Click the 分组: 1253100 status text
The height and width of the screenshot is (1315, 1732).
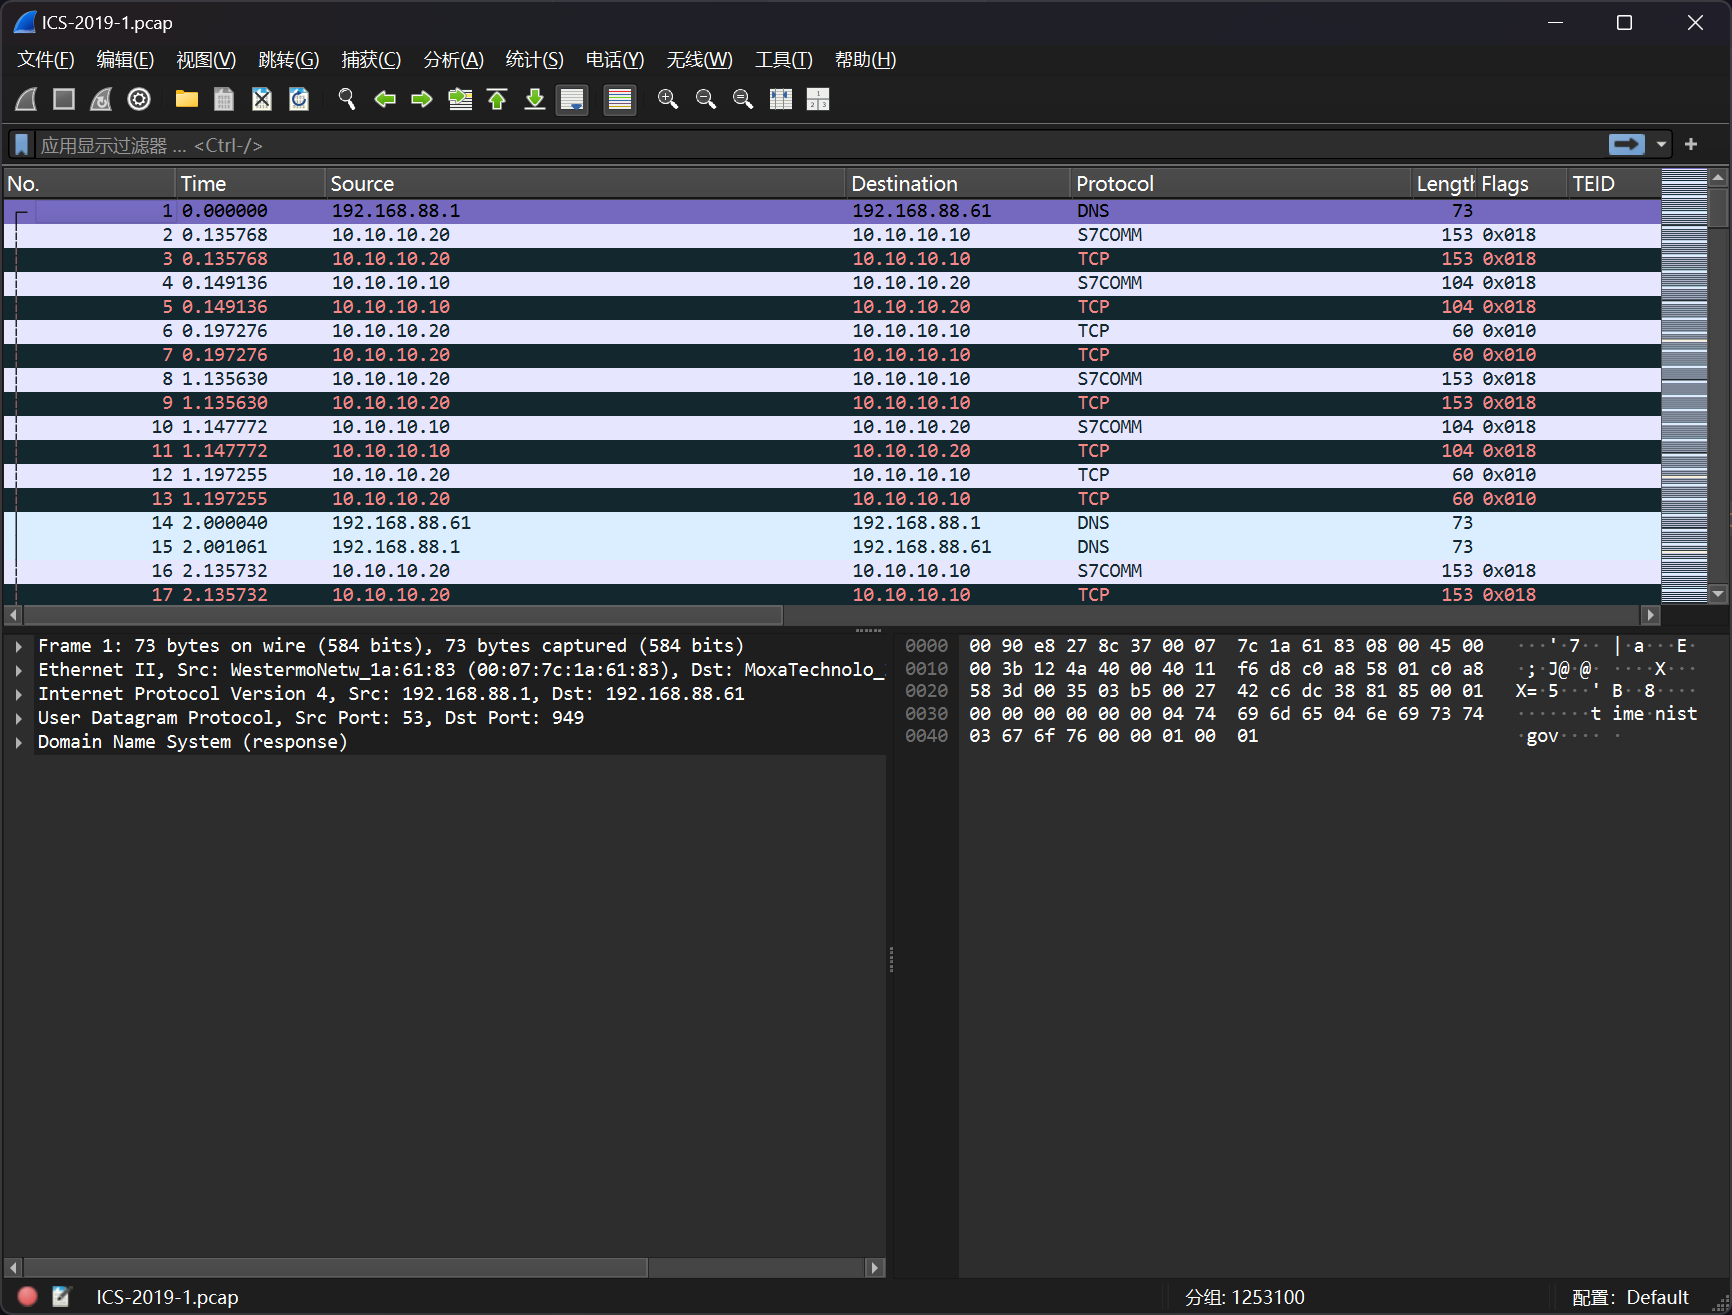click(x=1245, y=1297)
